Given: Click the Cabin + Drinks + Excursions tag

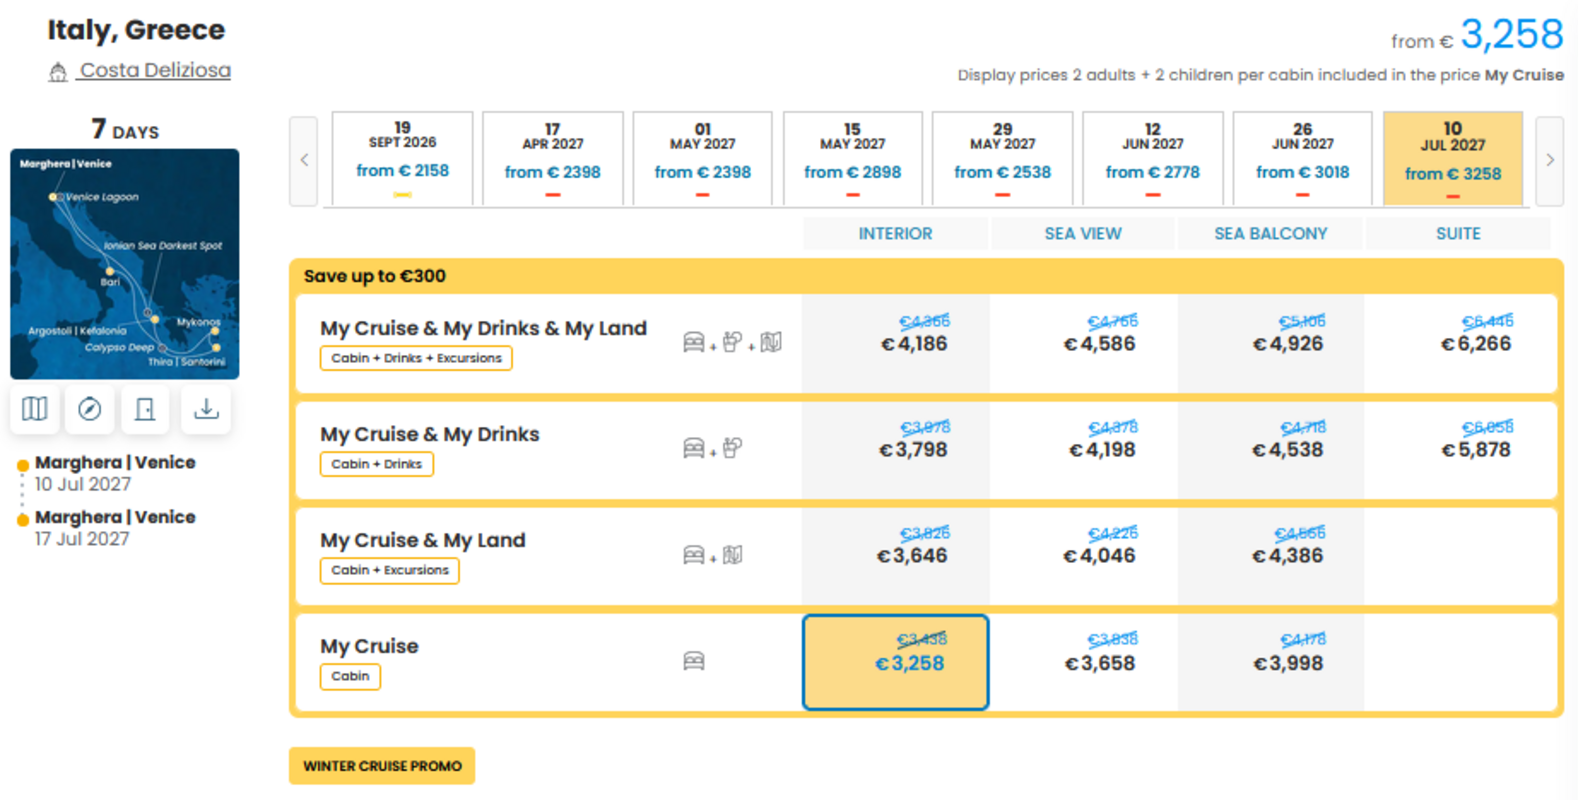Looking at the screenshot, I should pyautogui.click(x=416, y=358).
